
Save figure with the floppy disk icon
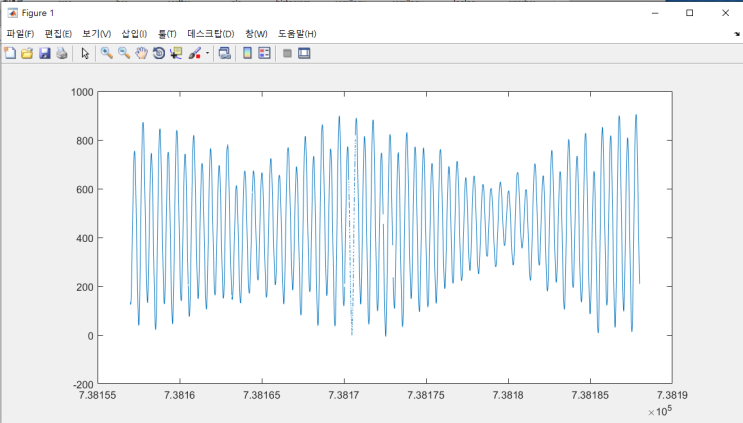pos(45,53)
